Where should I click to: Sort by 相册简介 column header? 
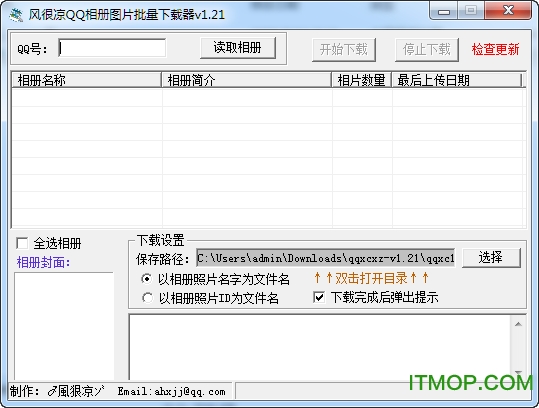click(246, 80)
